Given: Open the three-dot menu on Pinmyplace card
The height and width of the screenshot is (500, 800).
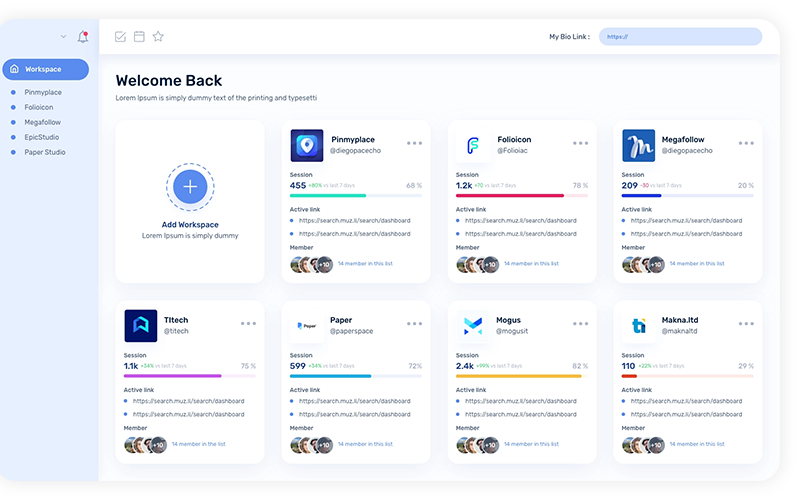Looking at the screenshot, I should point(414,143).
